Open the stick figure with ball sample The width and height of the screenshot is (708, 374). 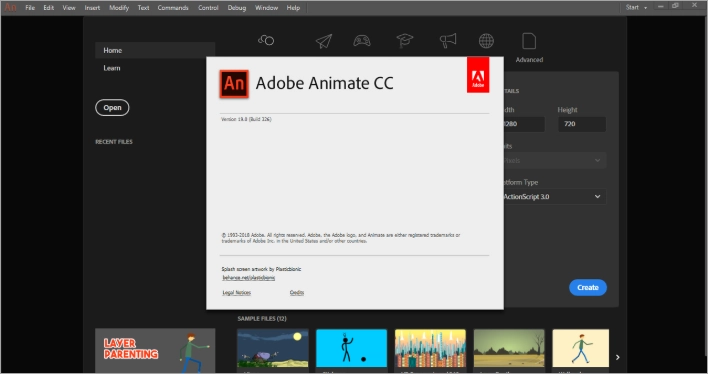(351, 348)
